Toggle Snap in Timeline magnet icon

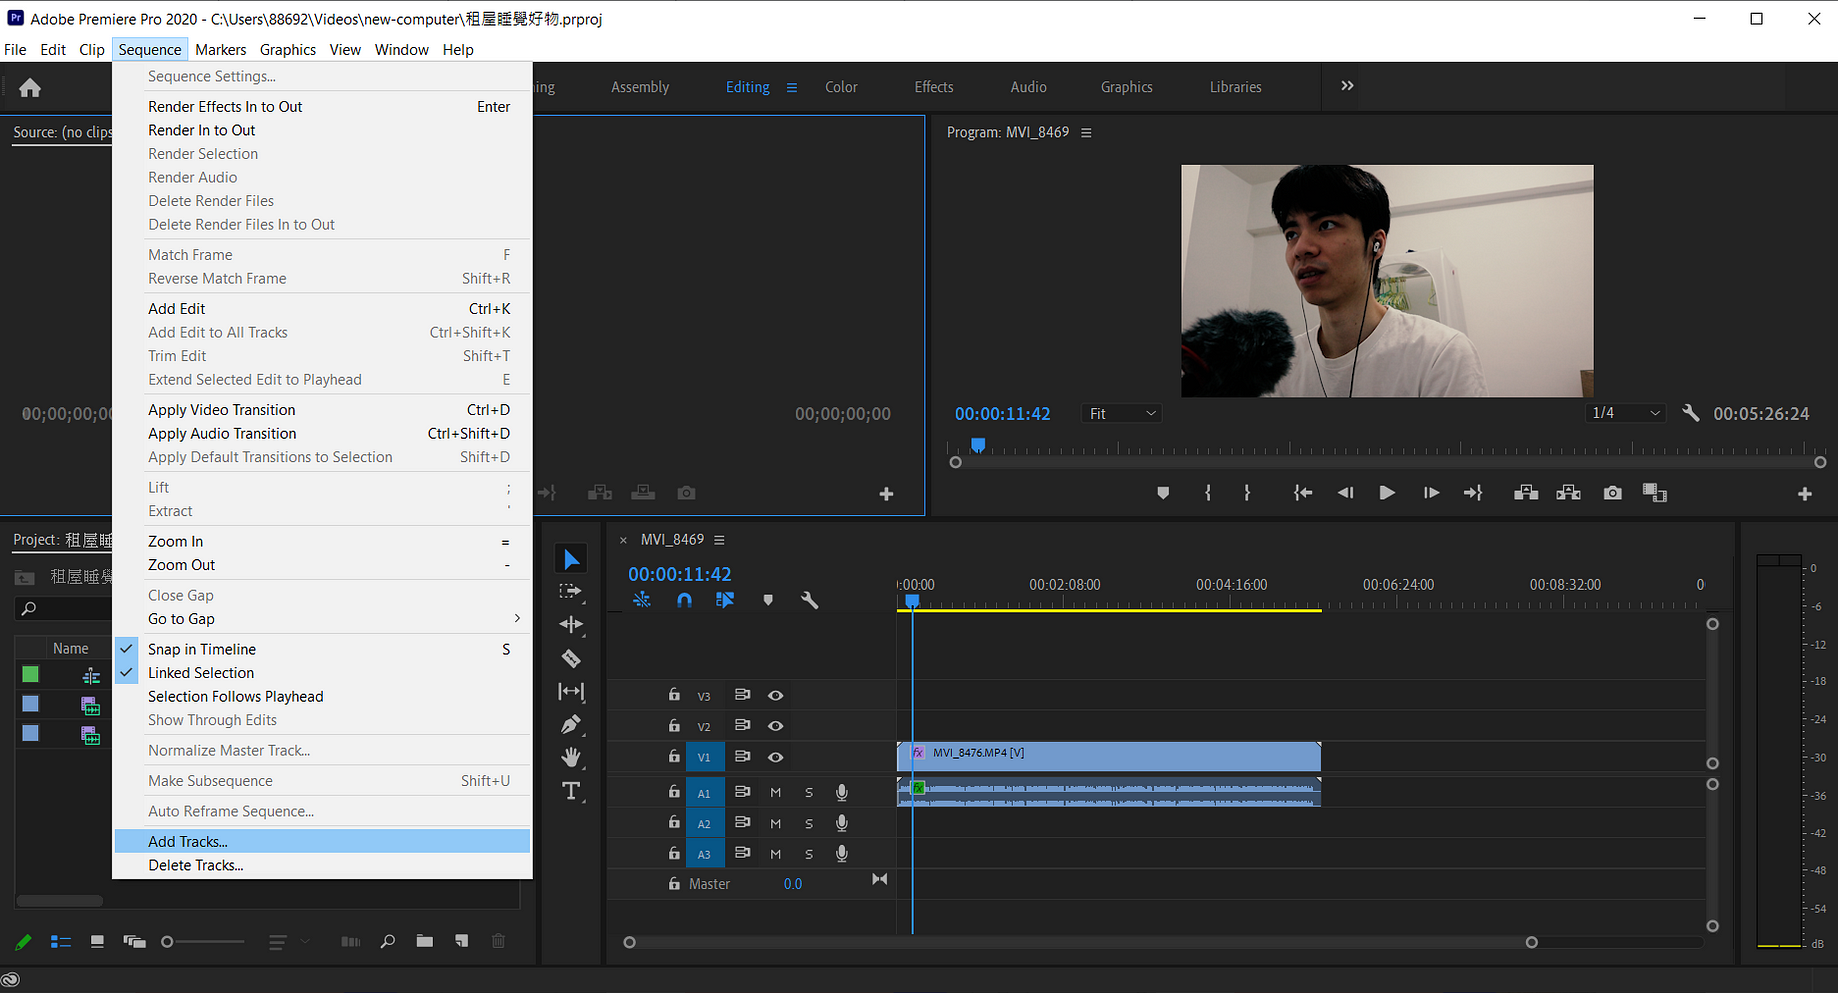coord(684,600)
